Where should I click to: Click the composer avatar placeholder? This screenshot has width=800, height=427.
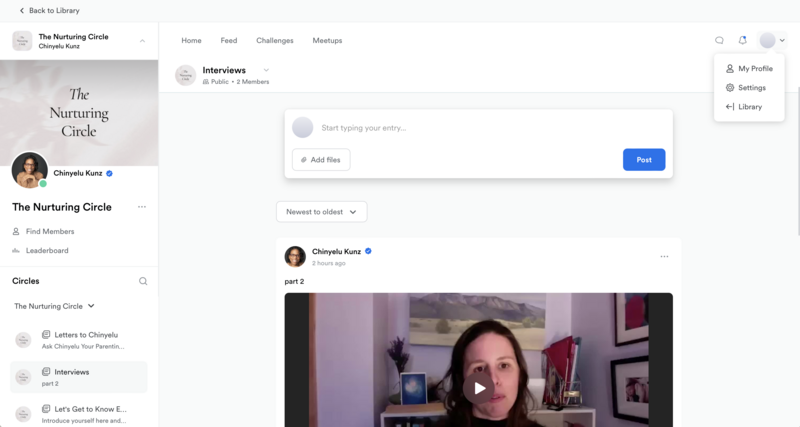tap(303, 128)
